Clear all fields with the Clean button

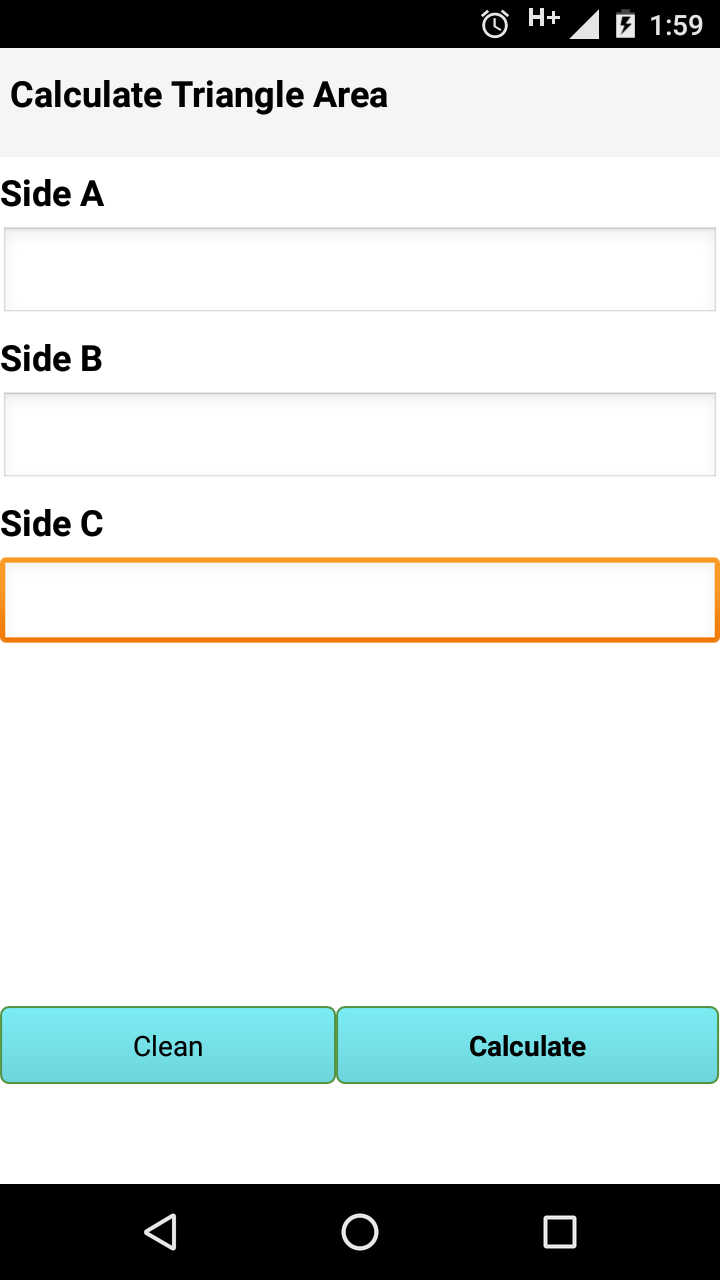(168, 1045)
